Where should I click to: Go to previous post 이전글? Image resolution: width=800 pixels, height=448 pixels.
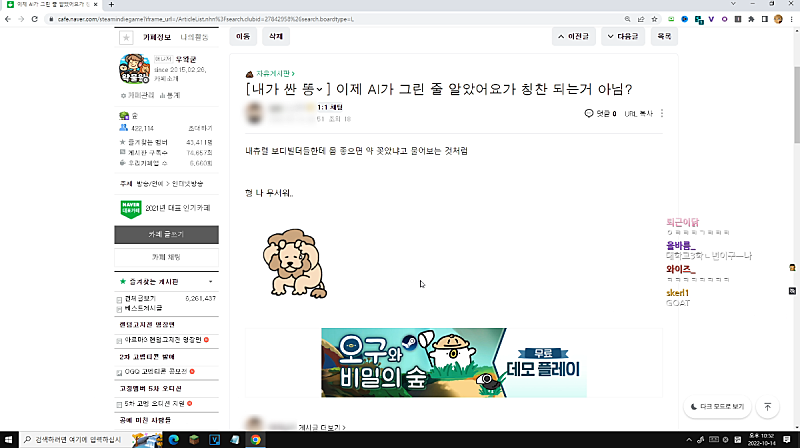[573, 36]
